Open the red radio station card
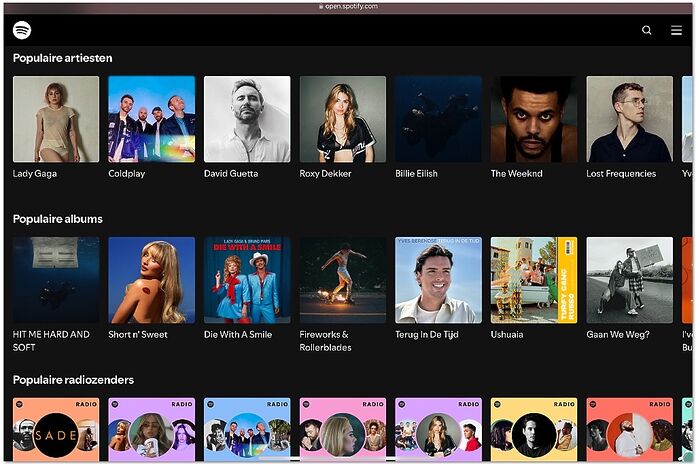696x464 pixels. 629,429
